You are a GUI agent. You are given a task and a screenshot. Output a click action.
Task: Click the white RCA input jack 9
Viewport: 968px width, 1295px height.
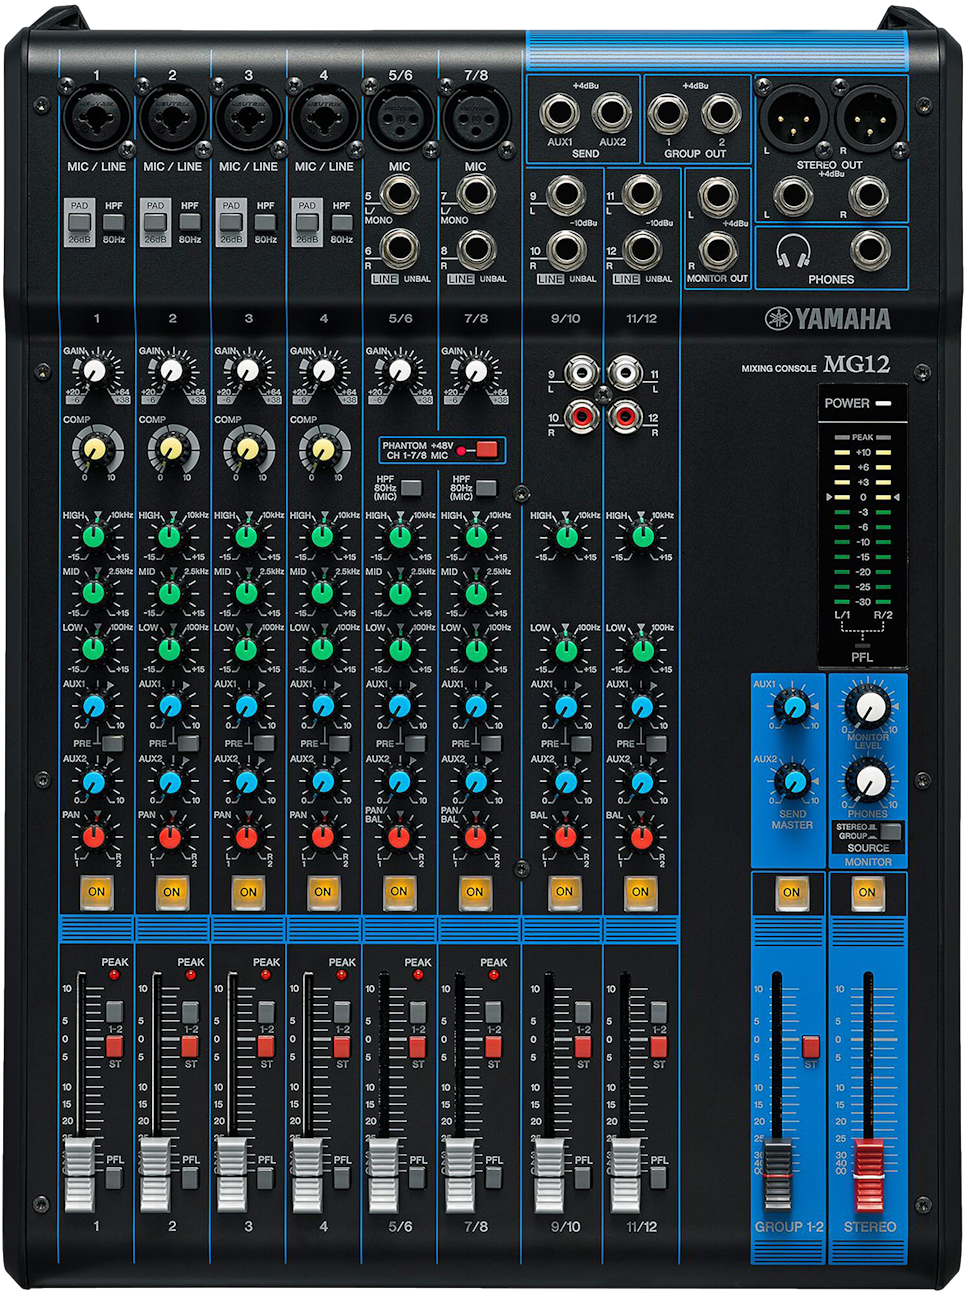click(581, 375)
